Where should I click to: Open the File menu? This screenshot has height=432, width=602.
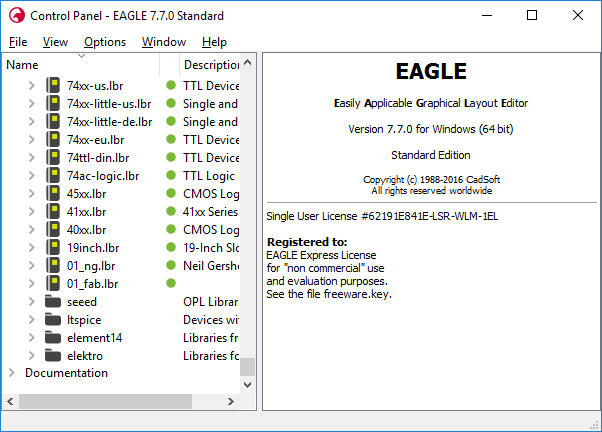point(18,42)
